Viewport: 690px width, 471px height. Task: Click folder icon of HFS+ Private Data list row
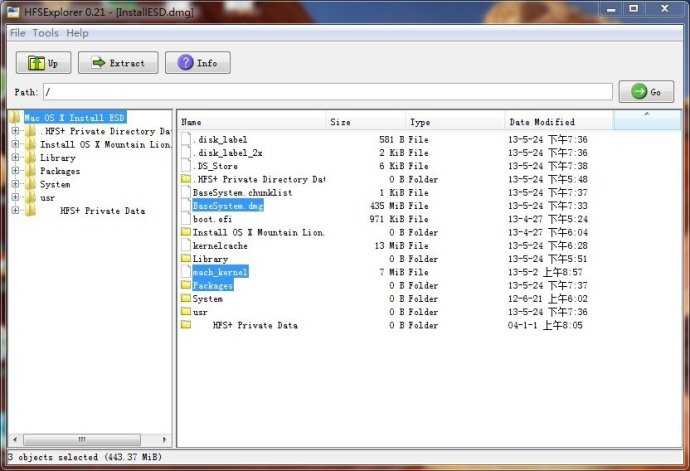click(186, 325)
